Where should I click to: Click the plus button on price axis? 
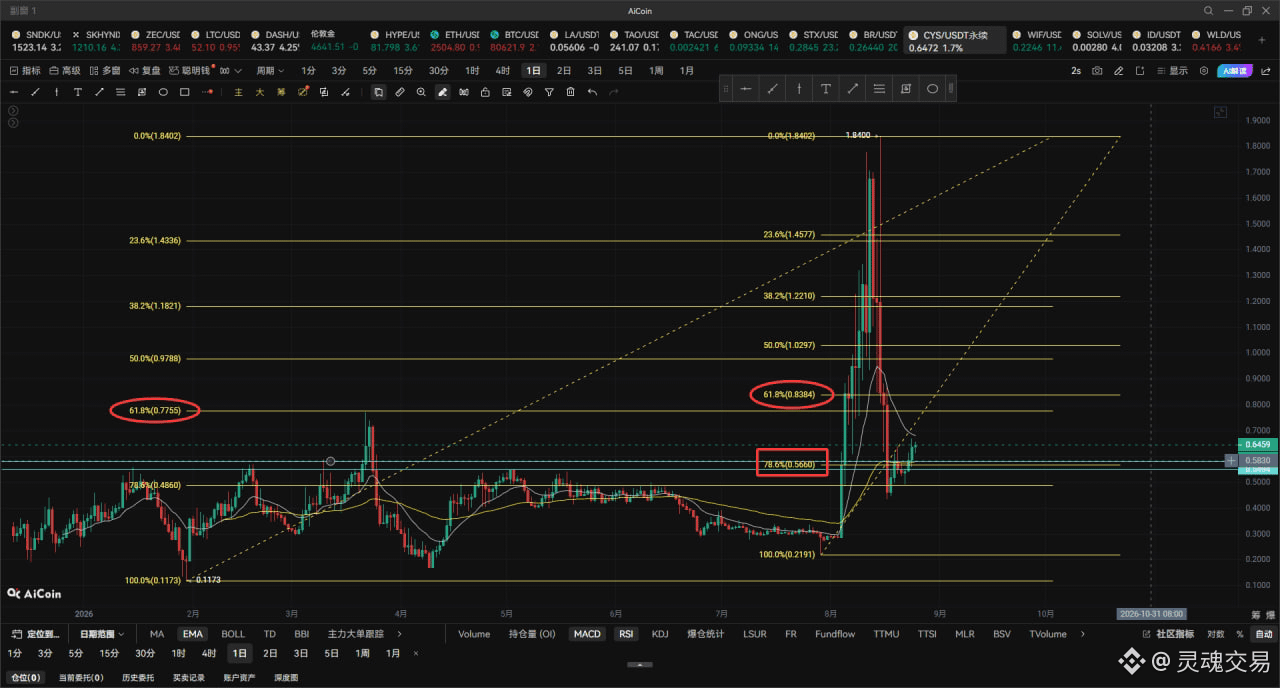pos(1230,461)
